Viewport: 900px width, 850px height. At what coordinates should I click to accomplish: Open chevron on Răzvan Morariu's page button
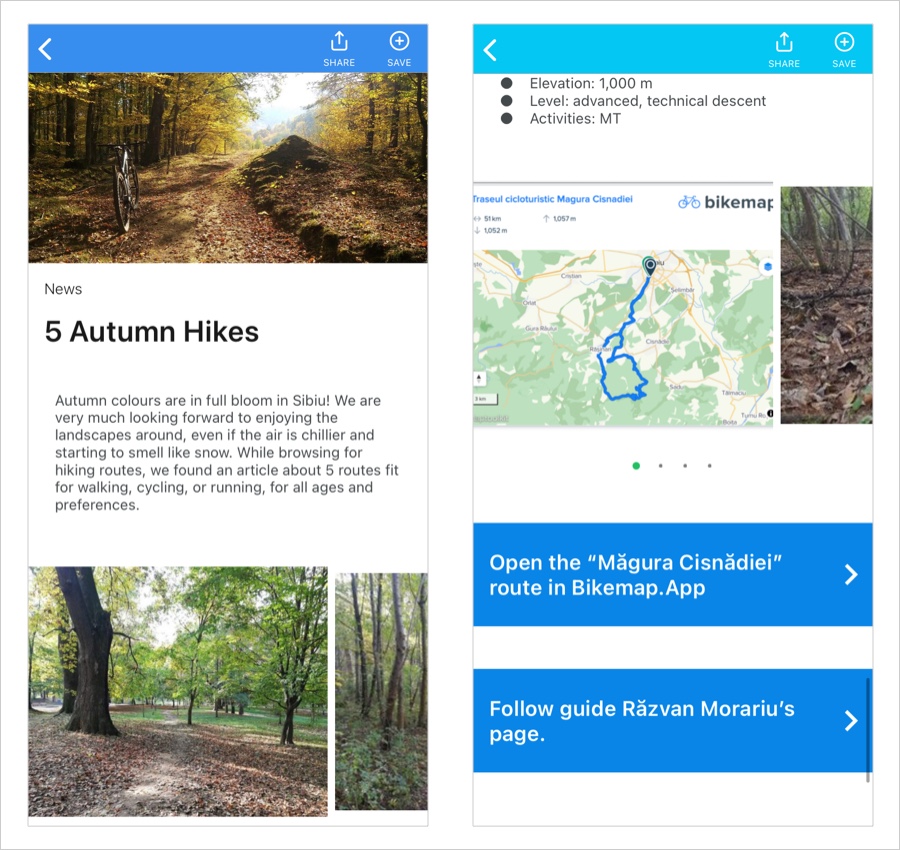[x=851, y=720]
